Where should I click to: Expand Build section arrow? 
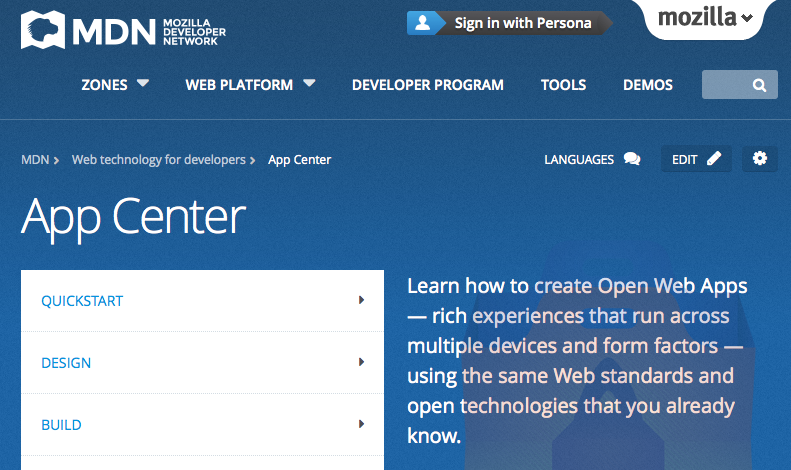(x=361, y=424)
